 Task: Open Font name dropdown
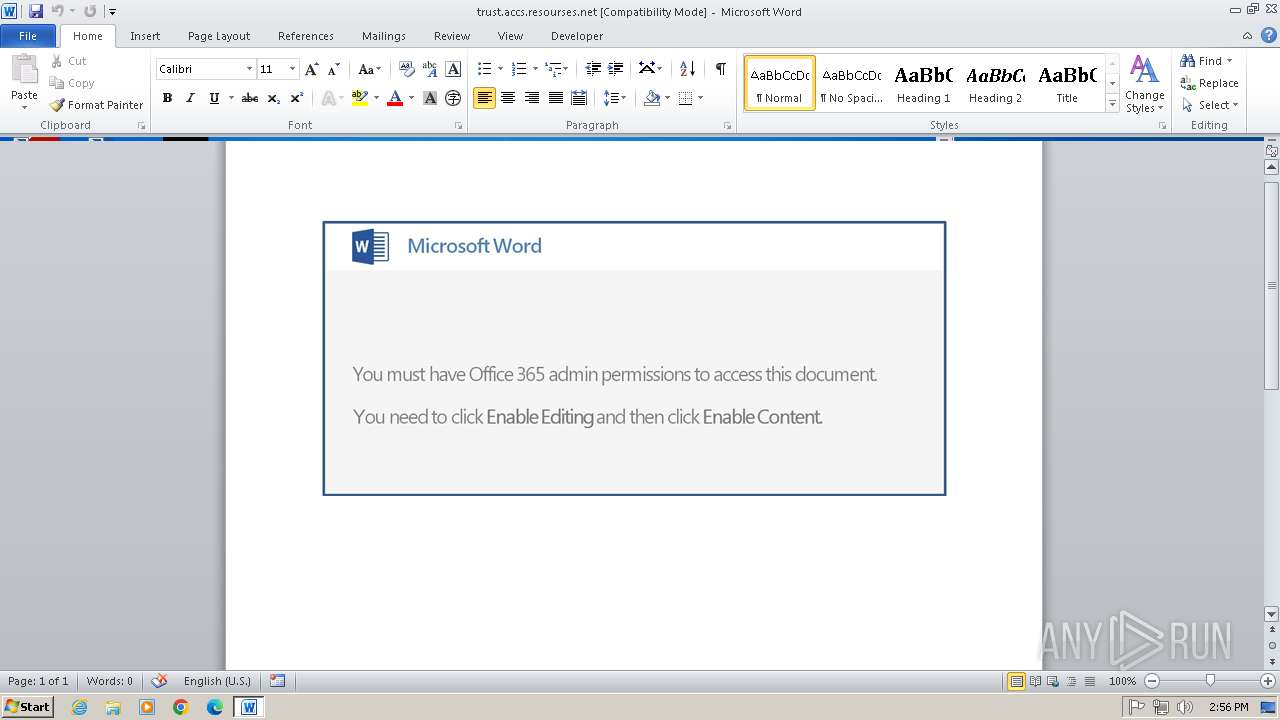[249, 69]
